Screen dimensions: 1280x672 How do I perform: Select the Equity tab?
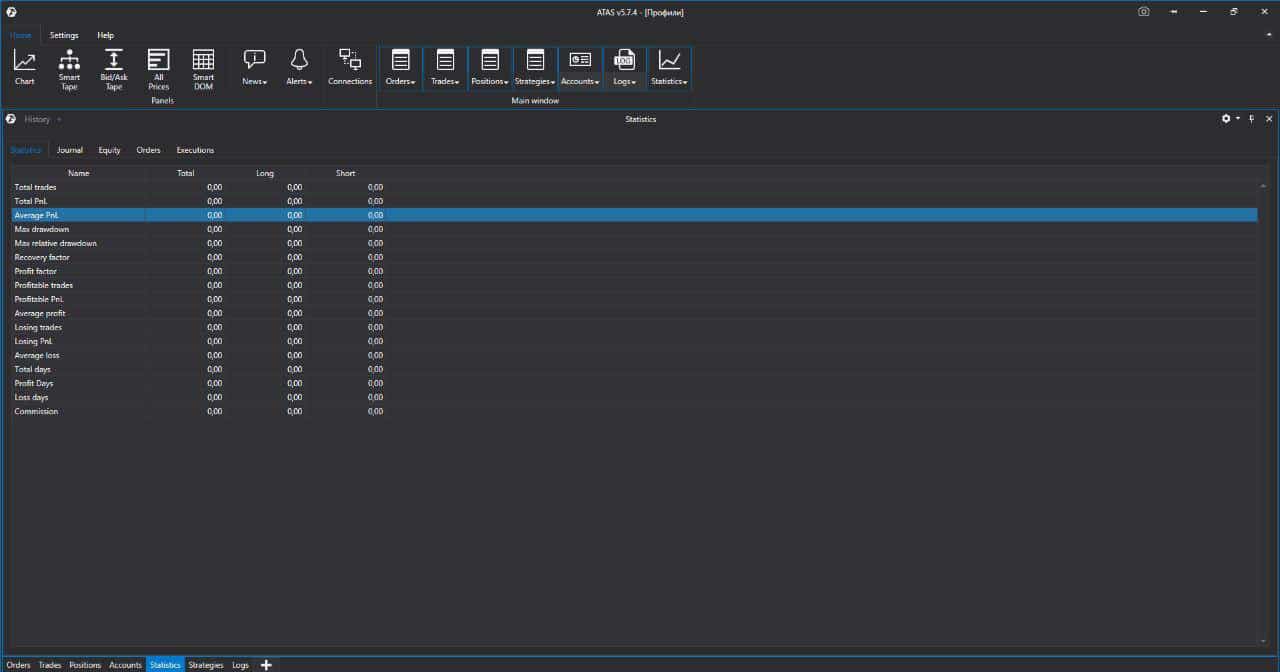[x=109, y=150]
